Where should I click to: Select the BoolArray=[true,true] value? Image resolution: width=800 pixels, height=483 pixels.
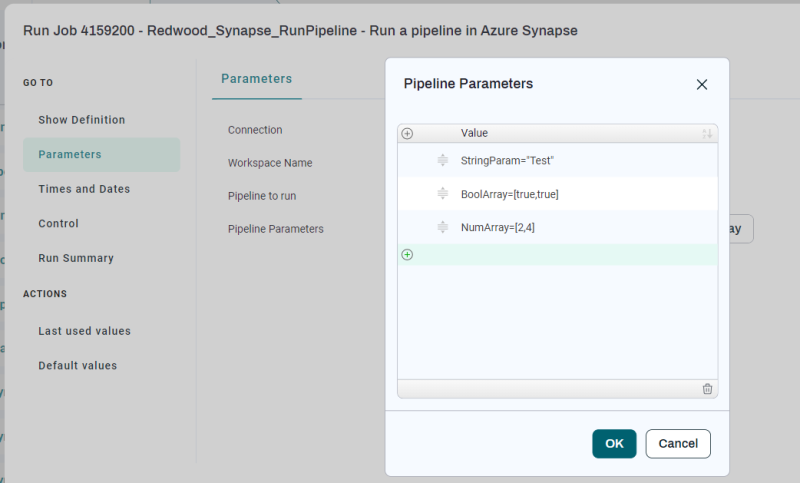tap(510, 194)
